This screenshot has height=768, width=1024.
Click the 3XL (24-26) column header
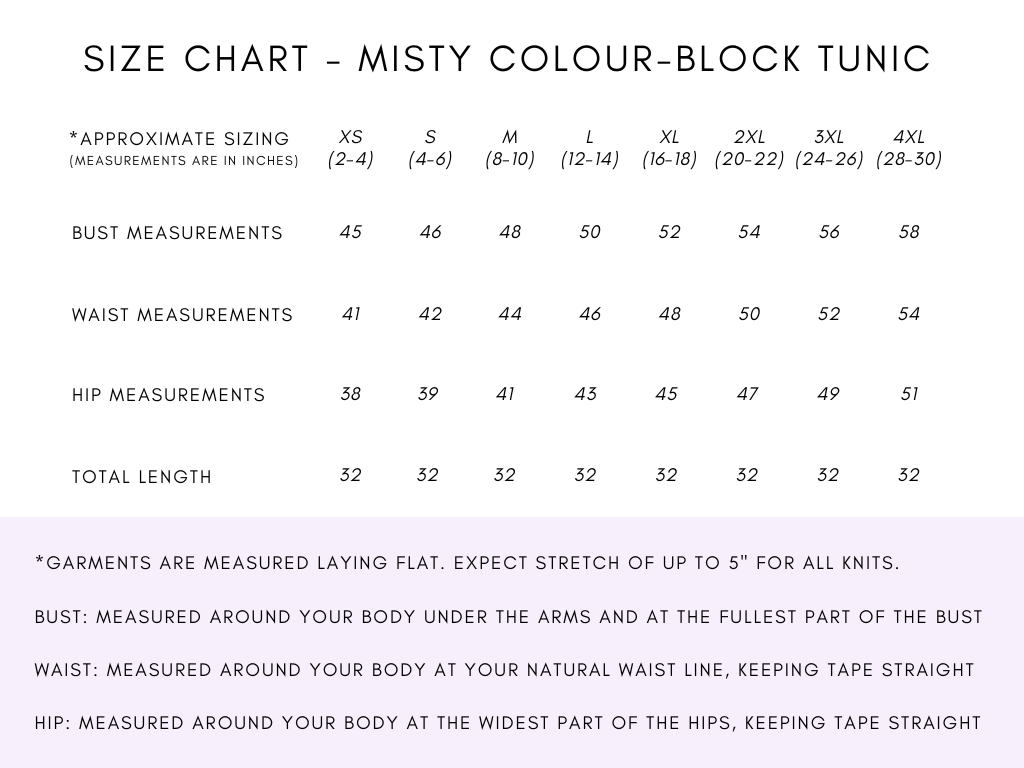point(829,148)
